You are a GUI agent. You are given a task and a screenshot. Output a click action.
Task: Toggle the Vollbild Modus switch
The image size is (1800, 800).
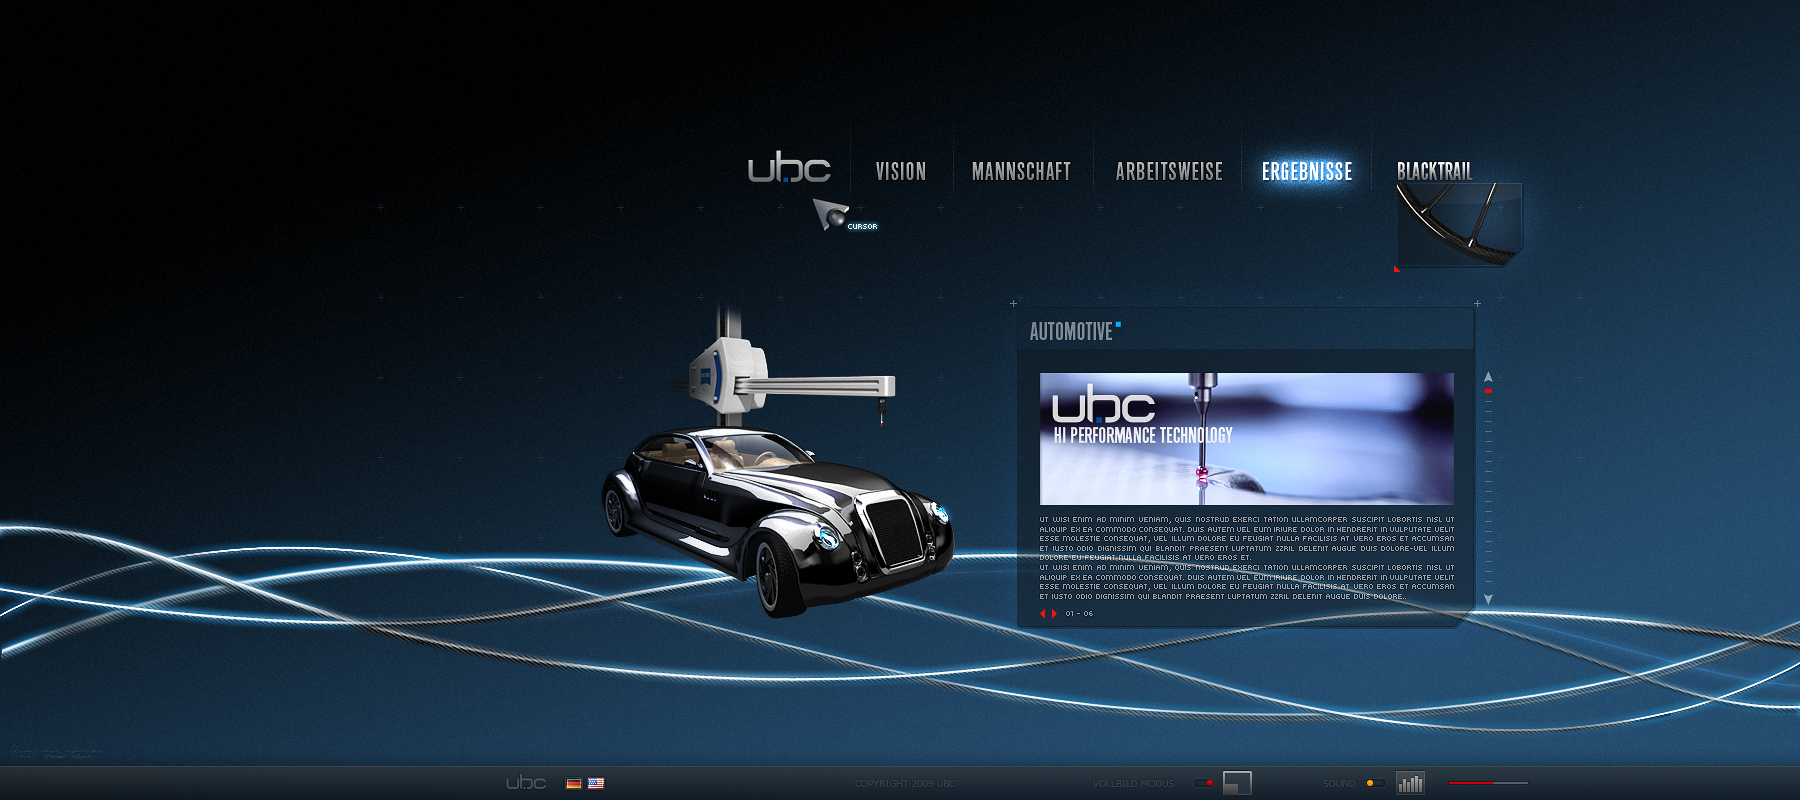(x=1205, y=783)
